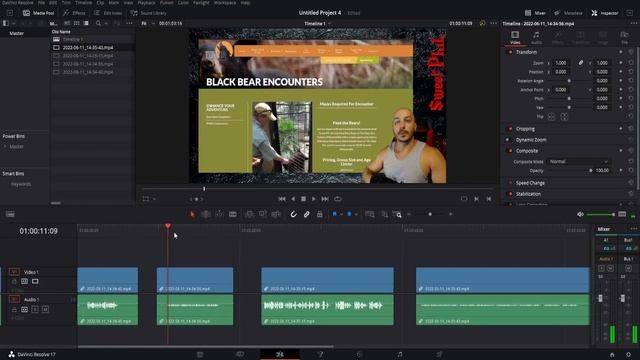Open the Workspace menu

[225, 2]
